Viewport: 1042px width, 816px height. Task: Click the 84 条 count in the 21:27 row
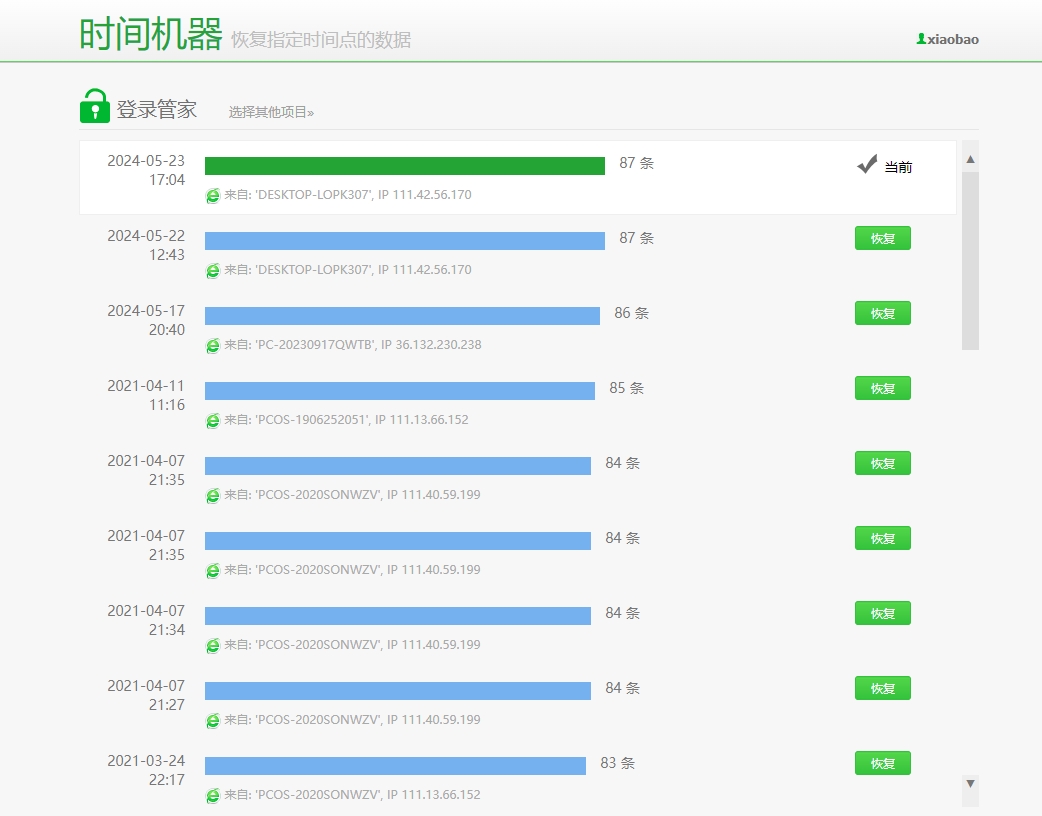(623, 688)
